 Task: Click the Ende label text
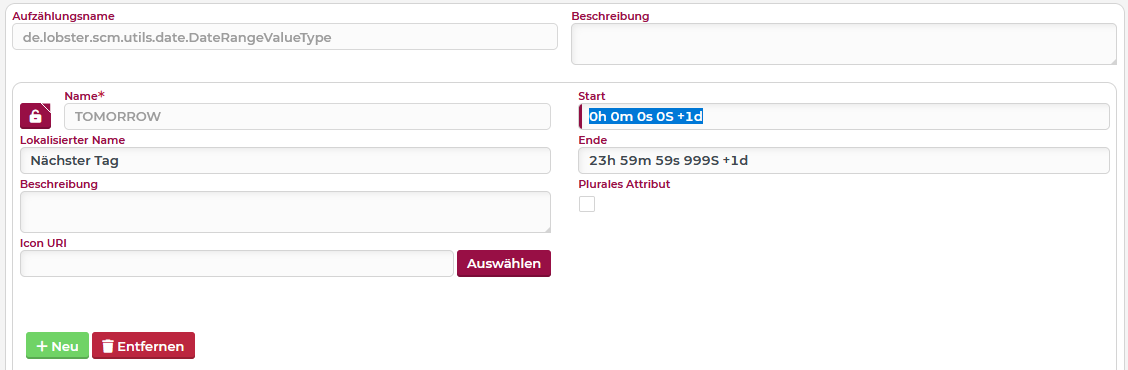pos(593,140)
